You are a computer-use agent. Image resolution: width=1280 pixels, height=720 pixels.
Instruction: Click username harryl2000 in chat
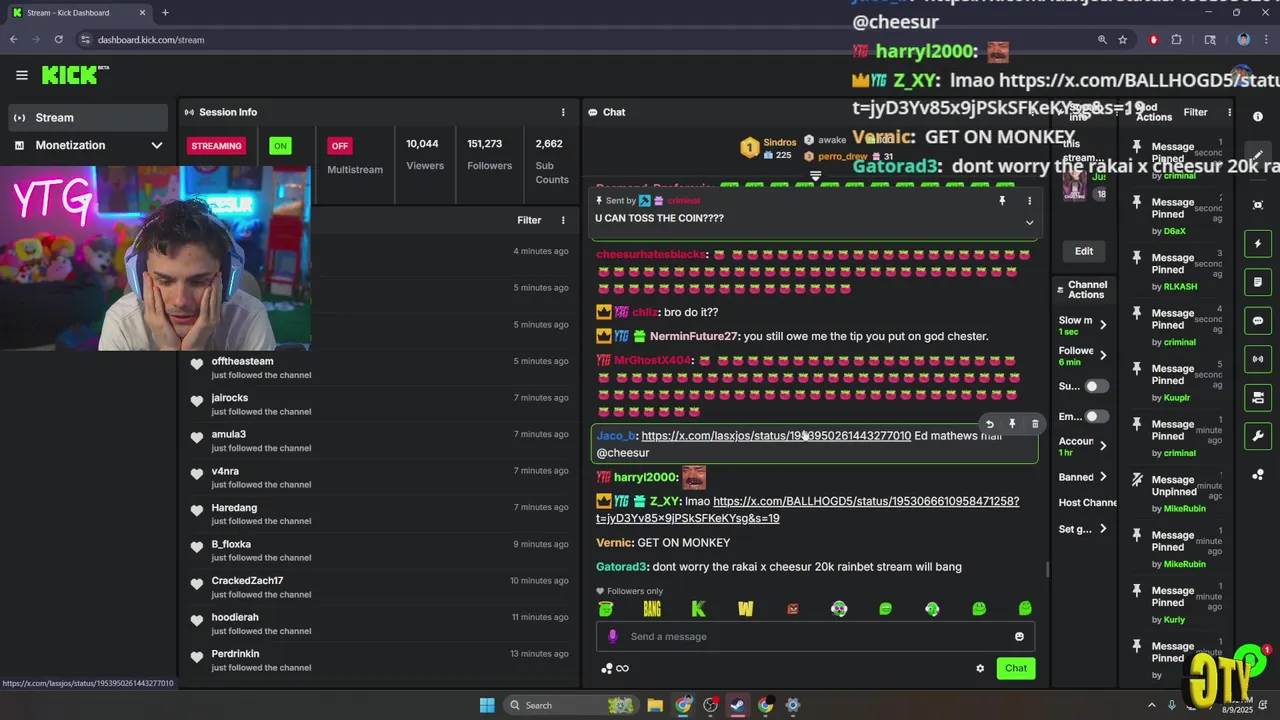point(645,478)
